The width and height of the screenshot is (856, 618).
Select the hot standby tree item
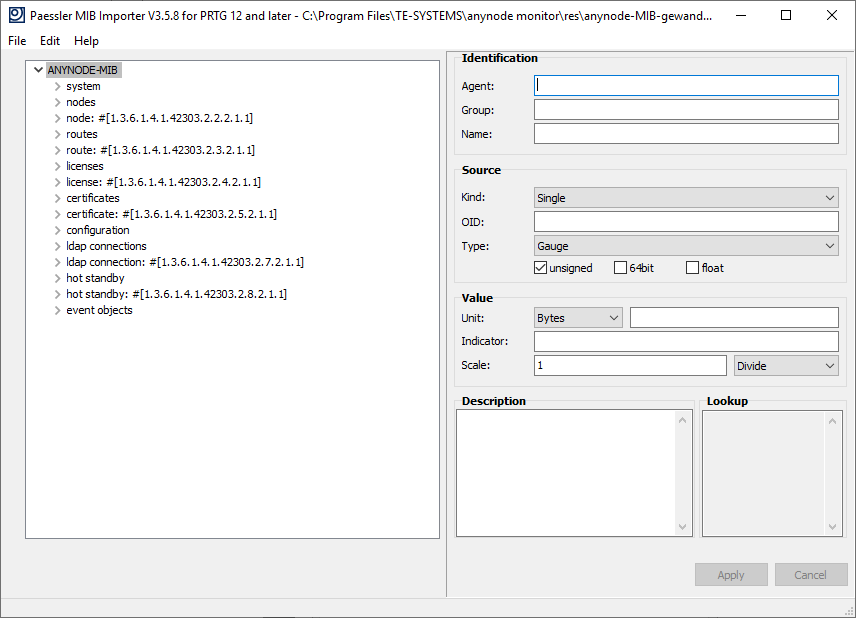point(95,278)
